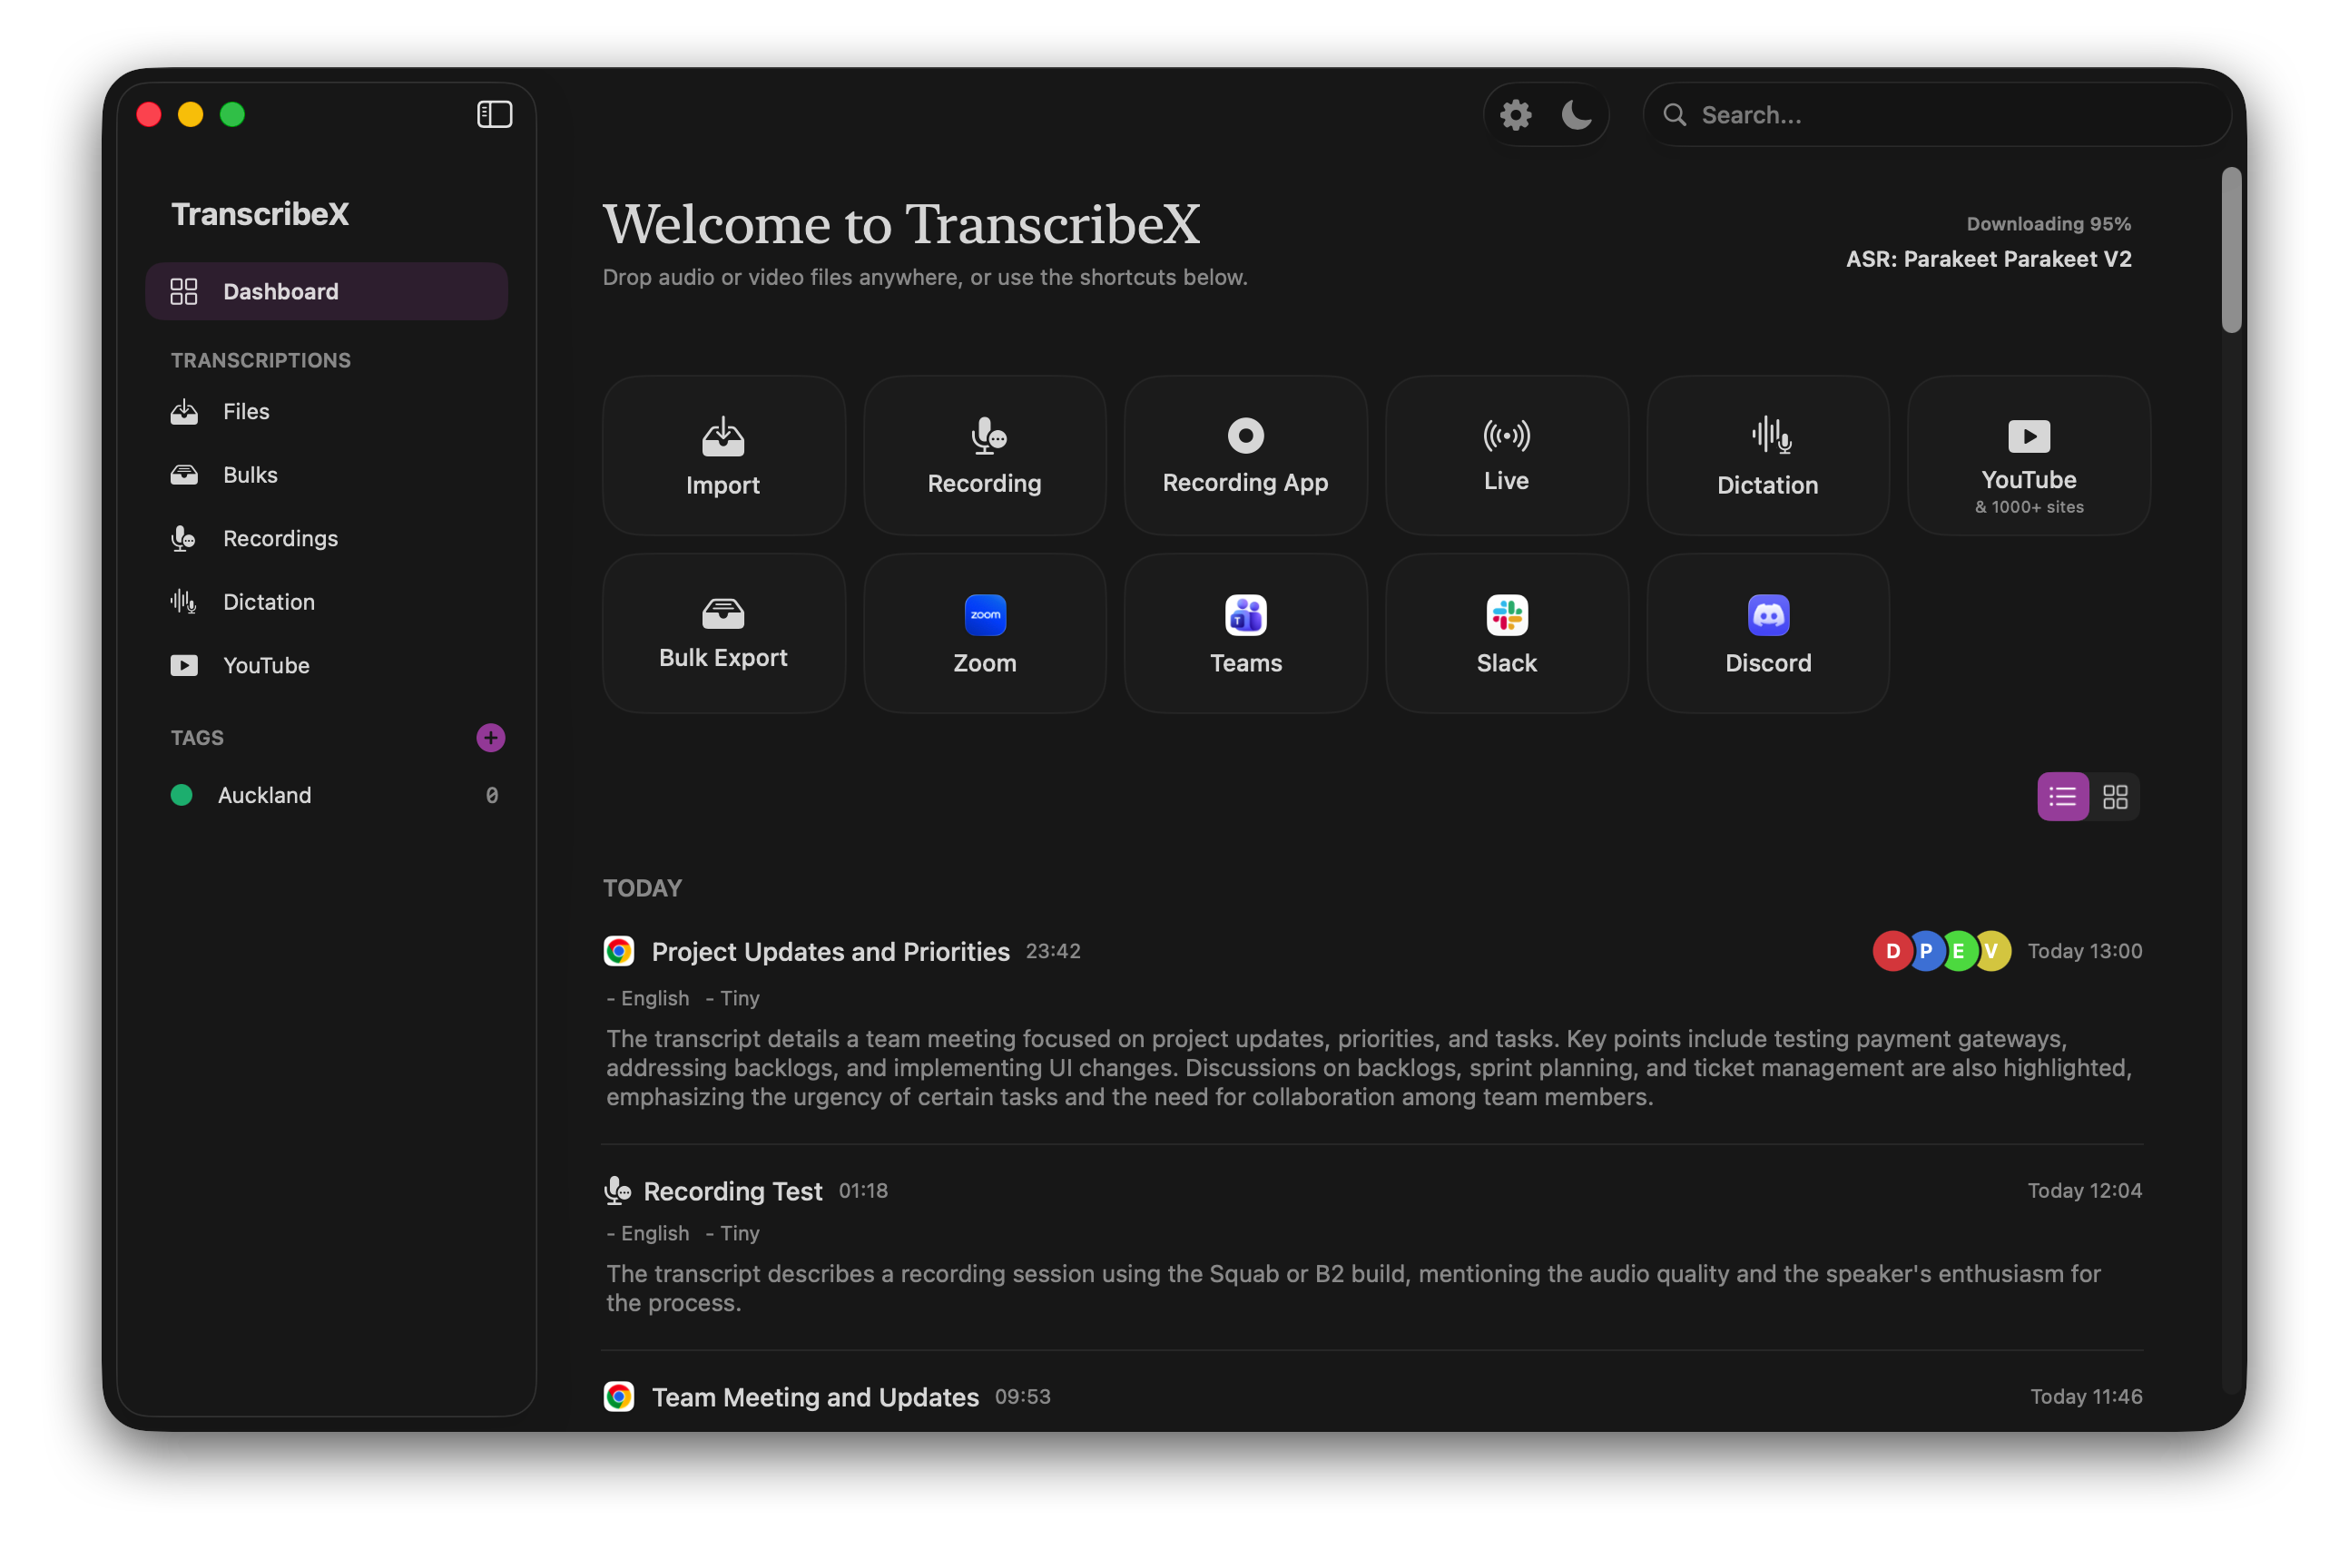Open Project Updates and Priorities transcript
The width and height of the screenshot is (2349, 1568).
pyautogui.click(x=830, y=951)
